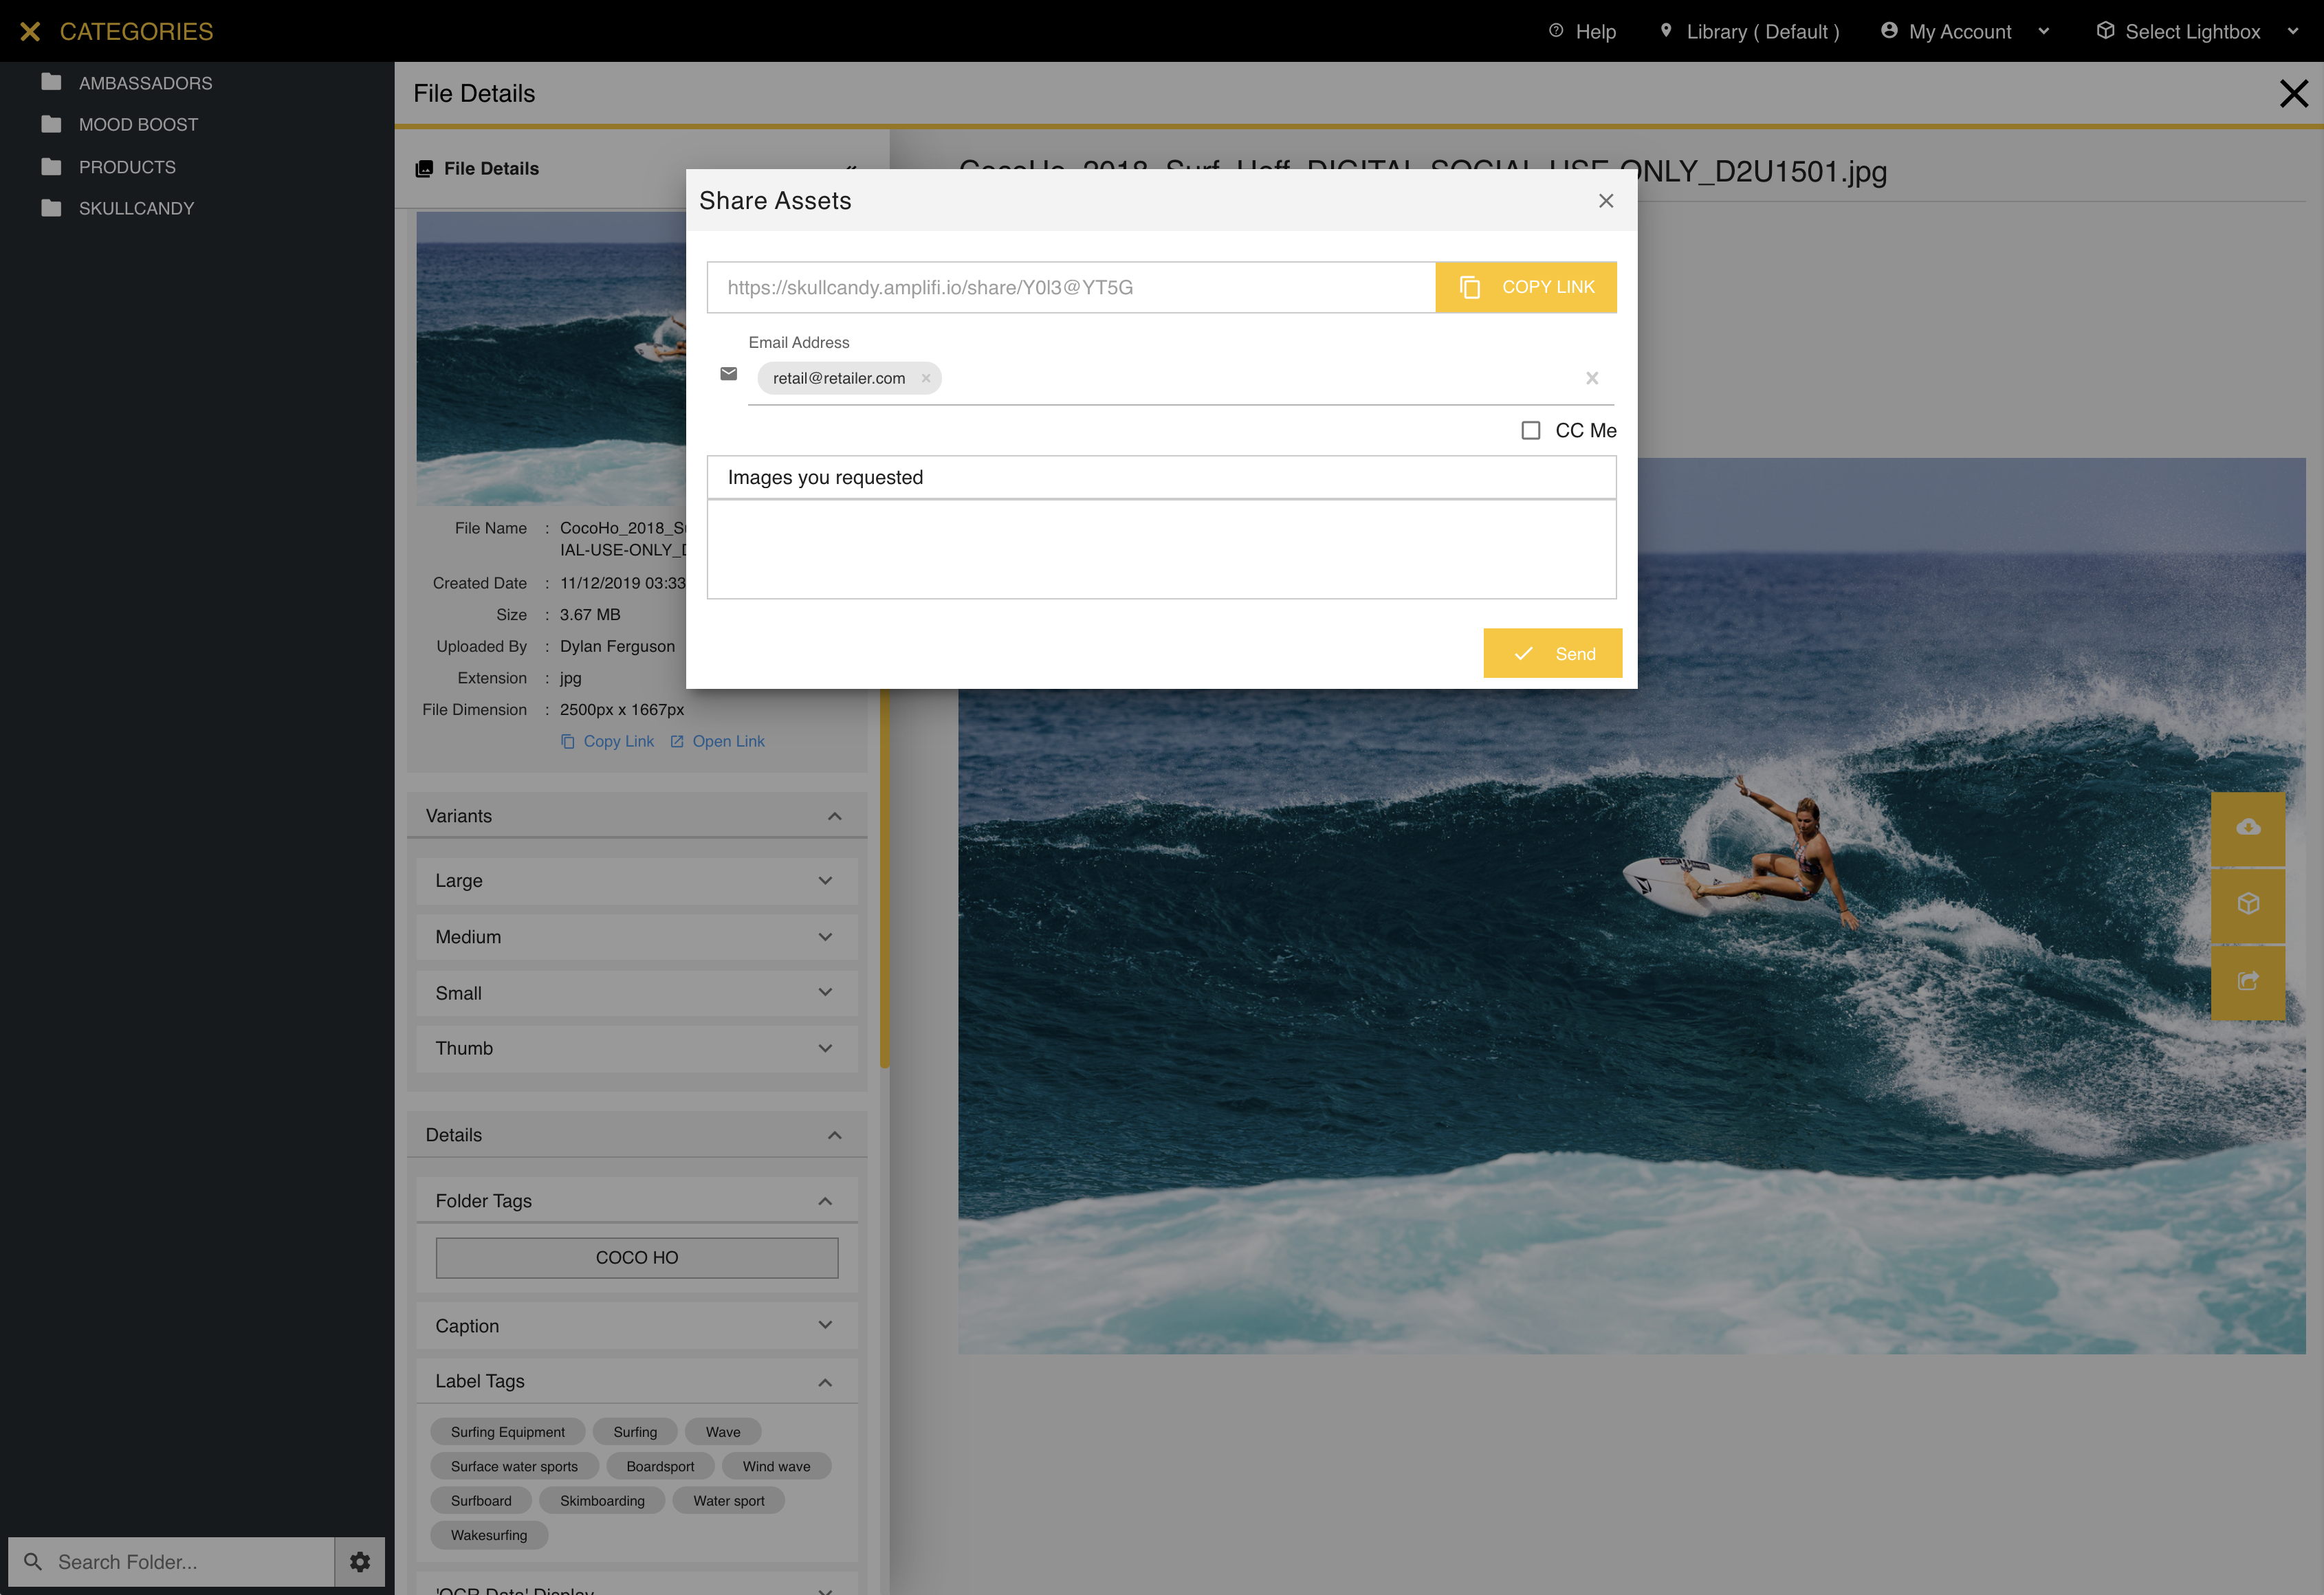The height and width of the screenshot is (1595, 2324).
Task: Click the File Details panel header icon
Action: coord(424,169)
